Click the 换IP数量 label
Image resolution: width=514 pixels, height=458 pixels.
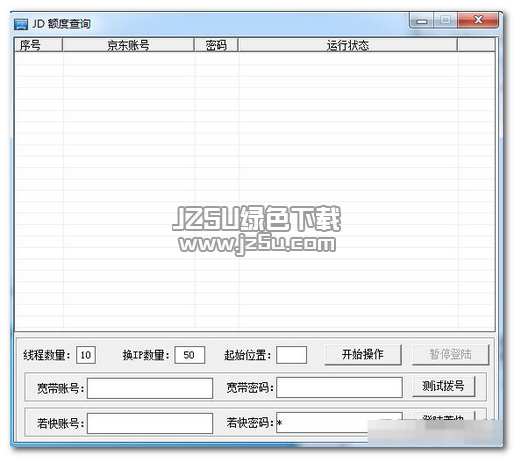click(146, 355)
